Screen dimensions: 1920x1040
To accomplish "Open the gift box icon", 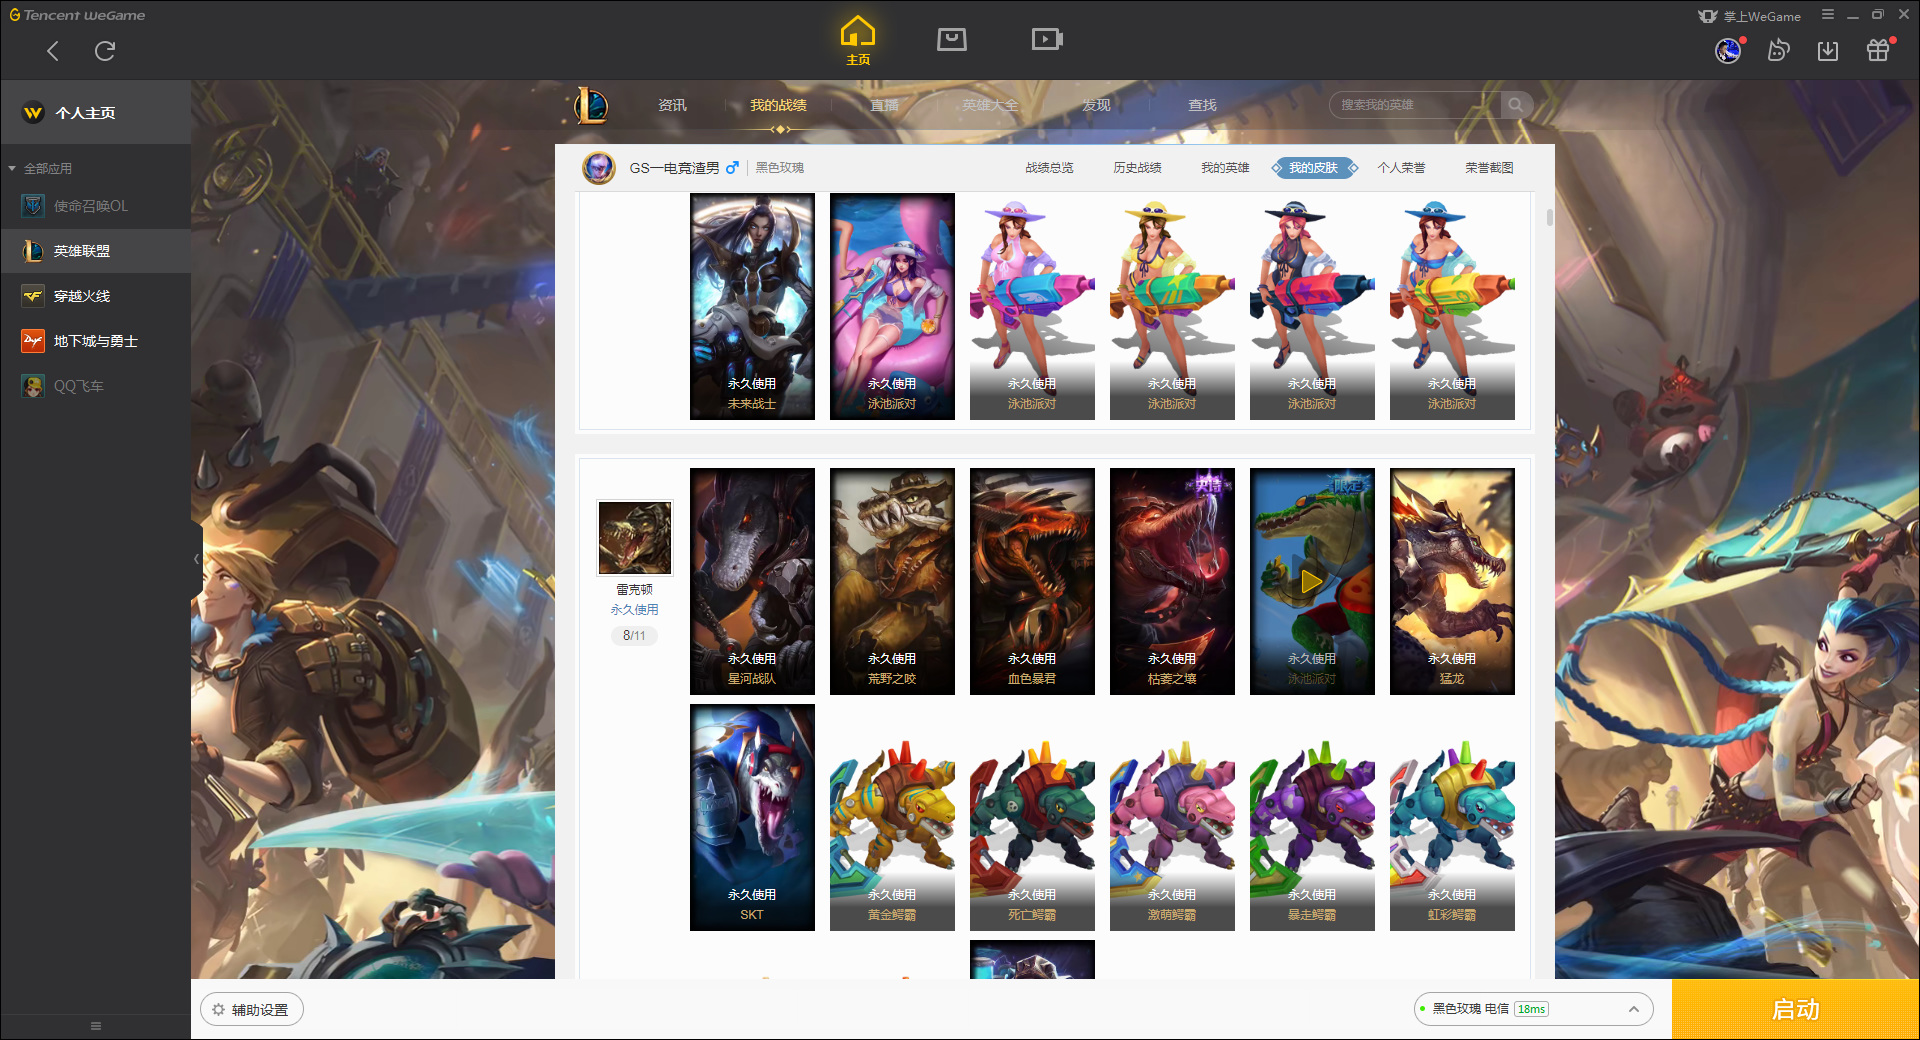I will point(1878,50).
